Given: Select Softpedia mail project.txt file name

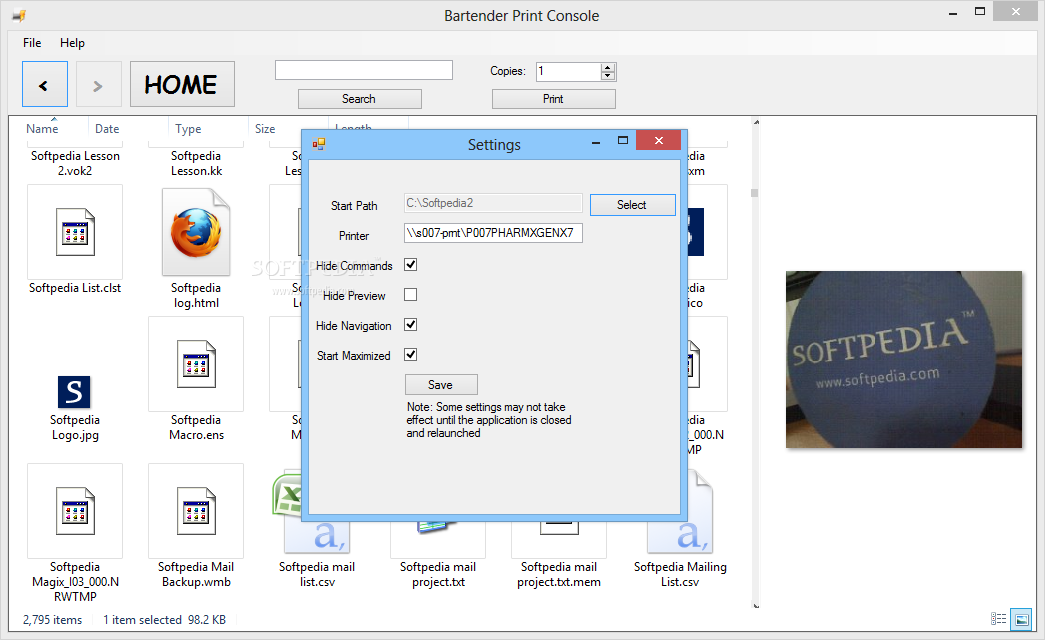Looking at the screenshot, I should tap(438, 574).
